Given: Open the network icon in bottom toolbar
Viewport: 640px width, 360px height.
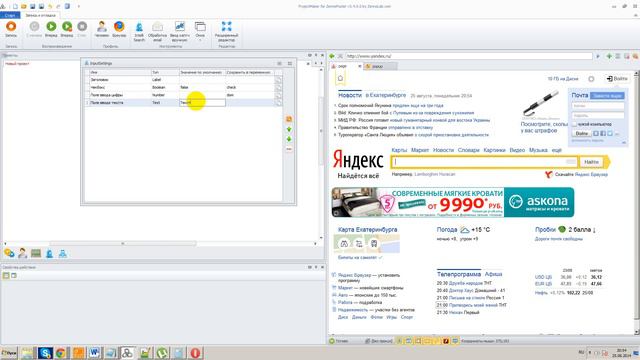Looking at the screenshot, I should pos(62,253).
